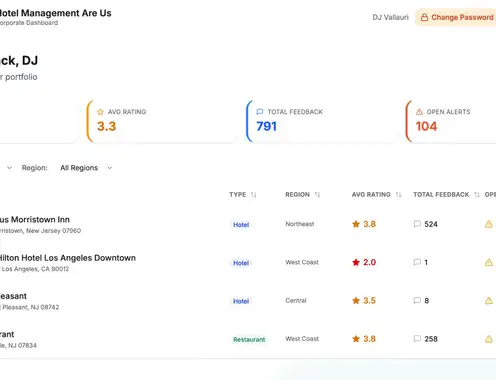Click the feedback bubble icon beside 258
The image size is (496, 380).
point(417,339)
